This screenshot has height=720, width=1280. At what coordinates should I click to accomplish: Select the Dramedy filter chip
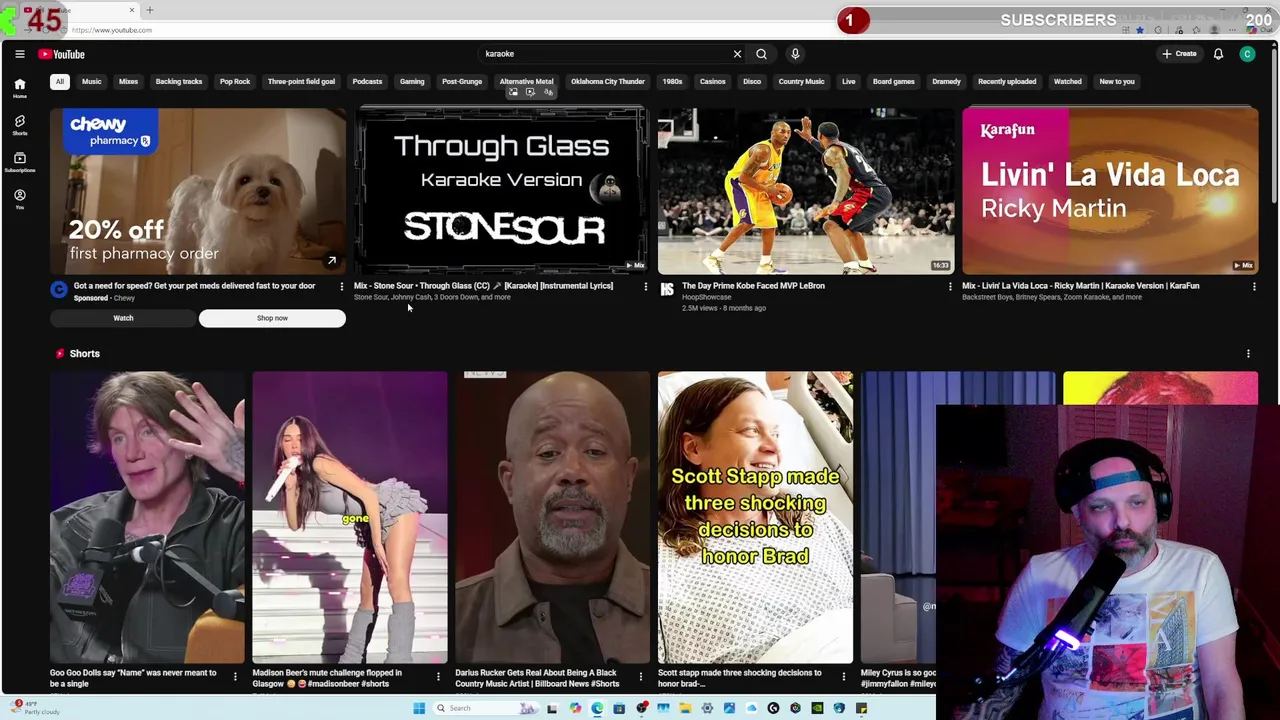point(946,82)
